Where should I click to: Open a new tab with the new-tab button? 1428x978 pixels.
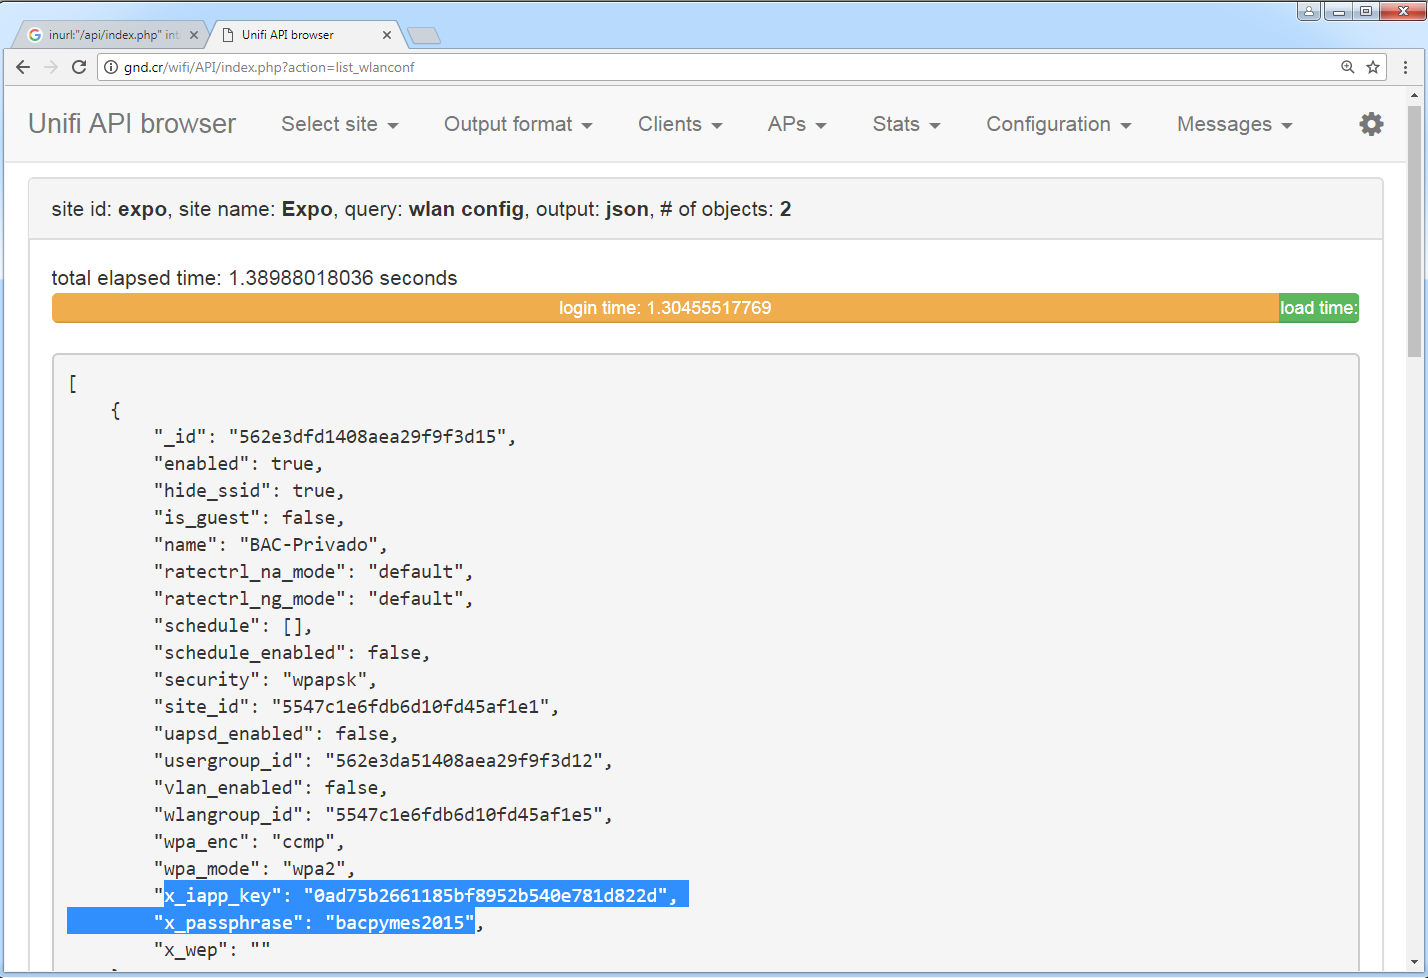pyautogui.click(x=425, y=35)
